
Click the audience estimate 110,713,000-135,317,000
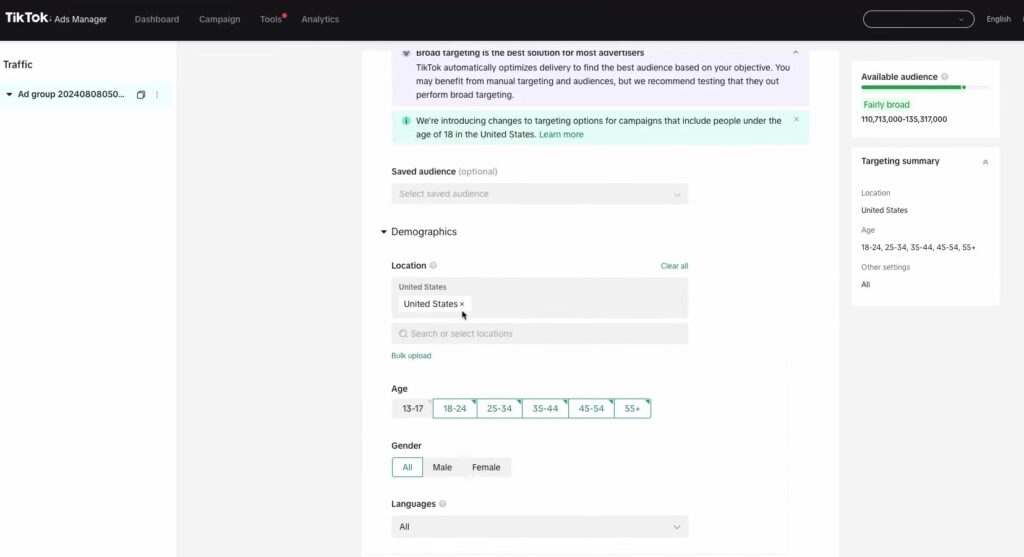[x=904, y=119]
